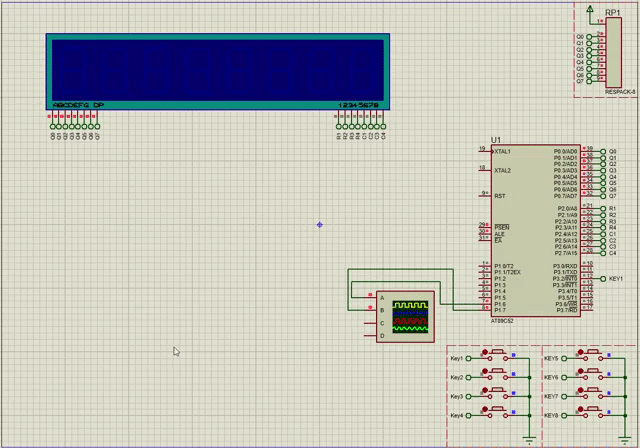
Task: Click the power terminal arrow above RP1
Action: [x=590, y=9]
